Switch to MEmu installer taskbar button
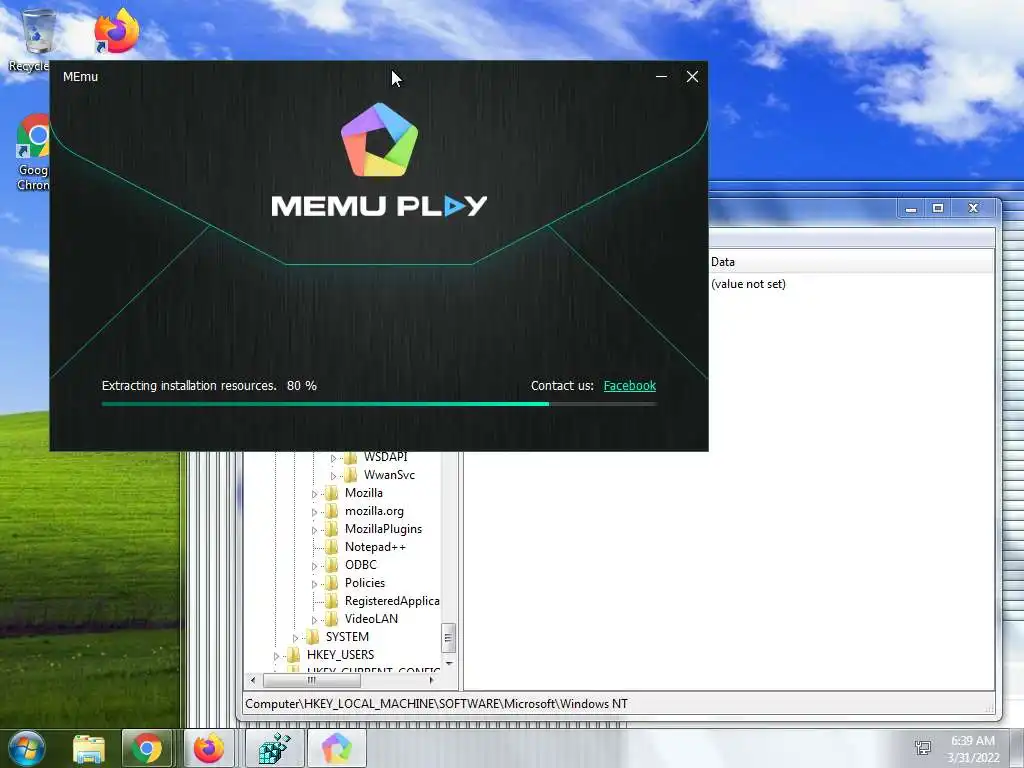This screenshot has width=1024, height=768. [x=336, y=749]
